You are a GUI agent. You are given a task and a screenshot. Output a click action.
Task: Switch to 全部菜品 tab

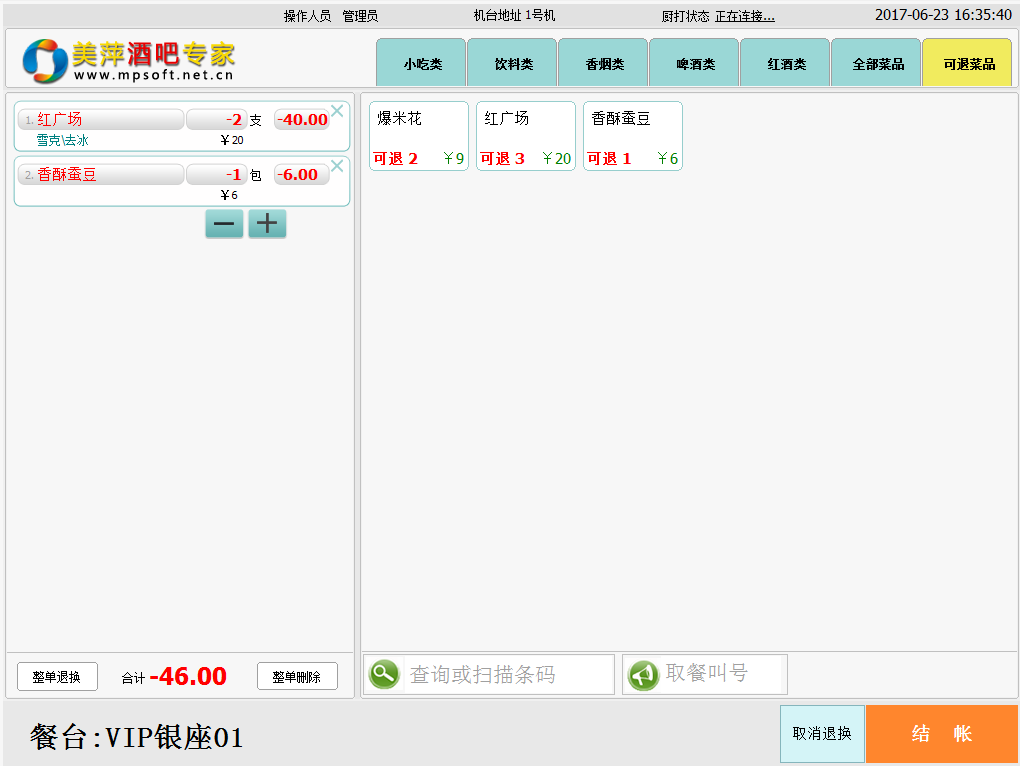[x=877, y=64]
